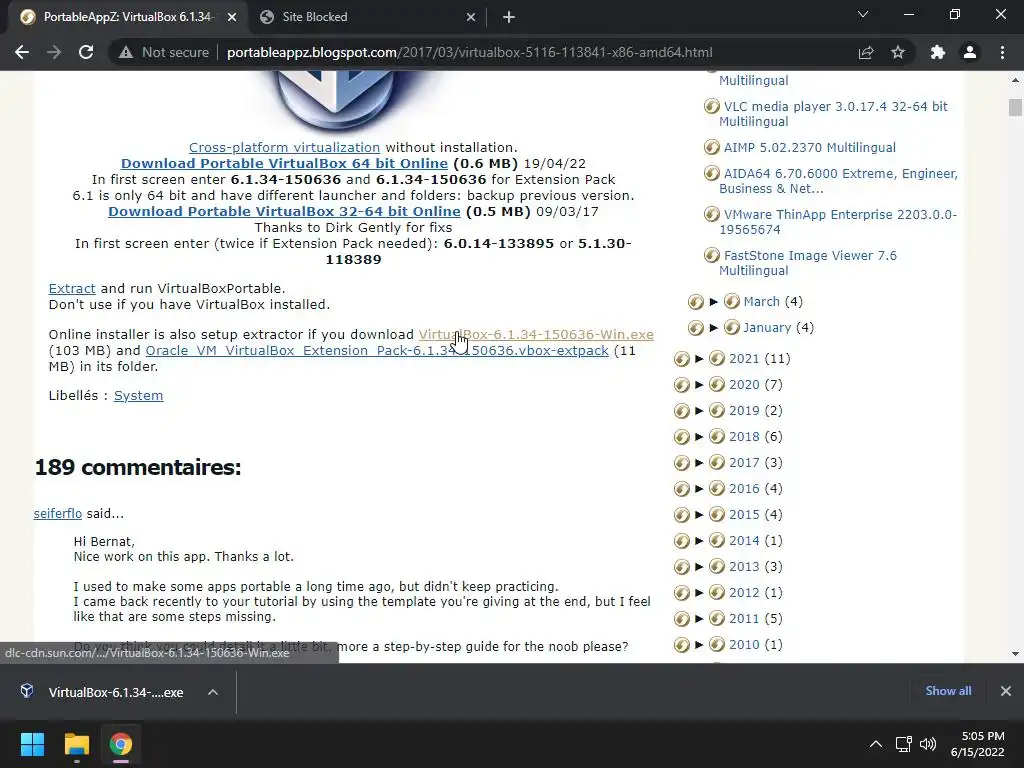Expand March archive arrow
1024x768 pixels.
point(714,302)
